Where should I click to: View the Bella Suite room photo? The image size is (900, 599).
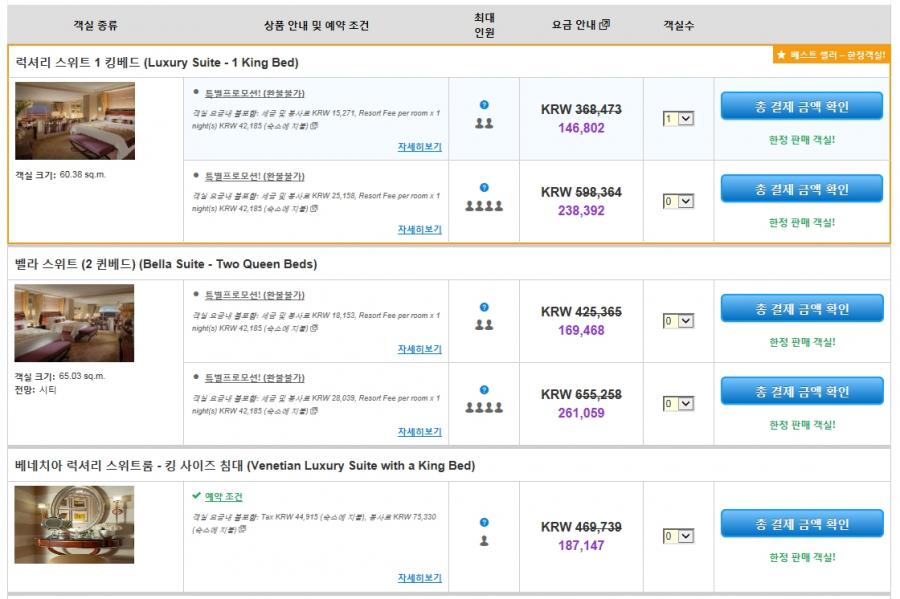(x=74, y=323)
